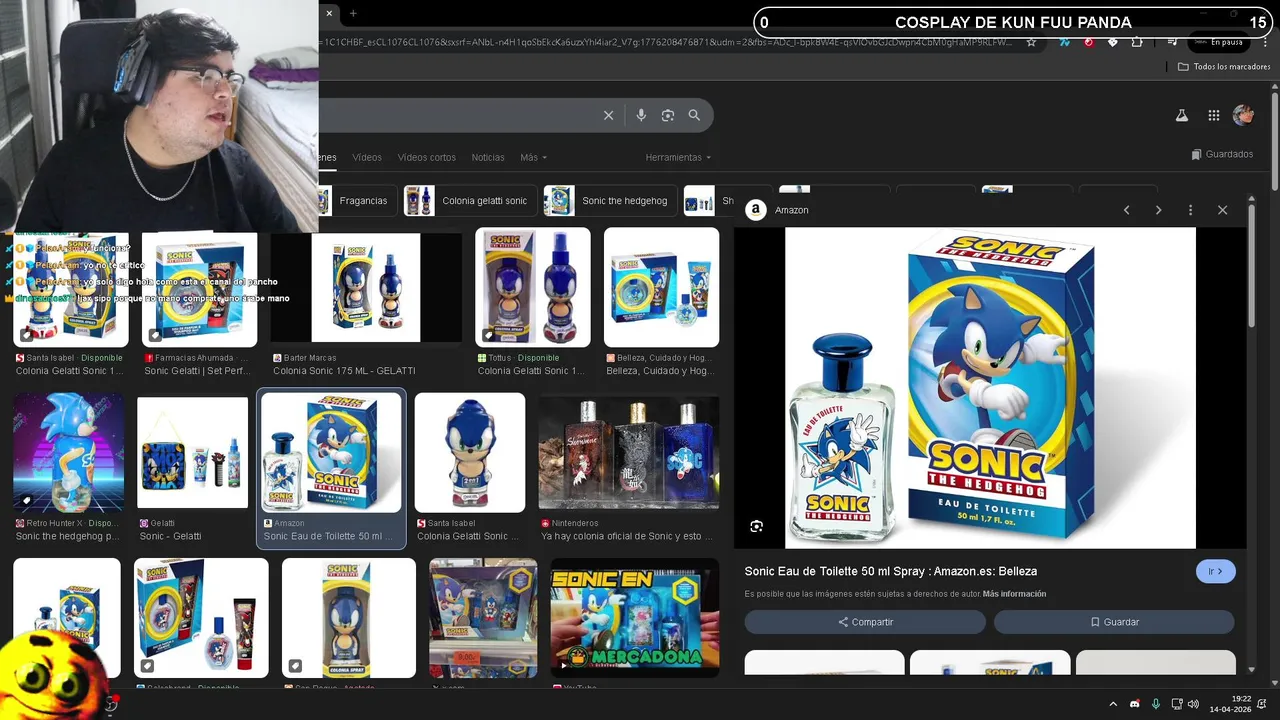
Task: Open Nintenderos colonia oficial thumbnail
Action: [x=629, y=452]
